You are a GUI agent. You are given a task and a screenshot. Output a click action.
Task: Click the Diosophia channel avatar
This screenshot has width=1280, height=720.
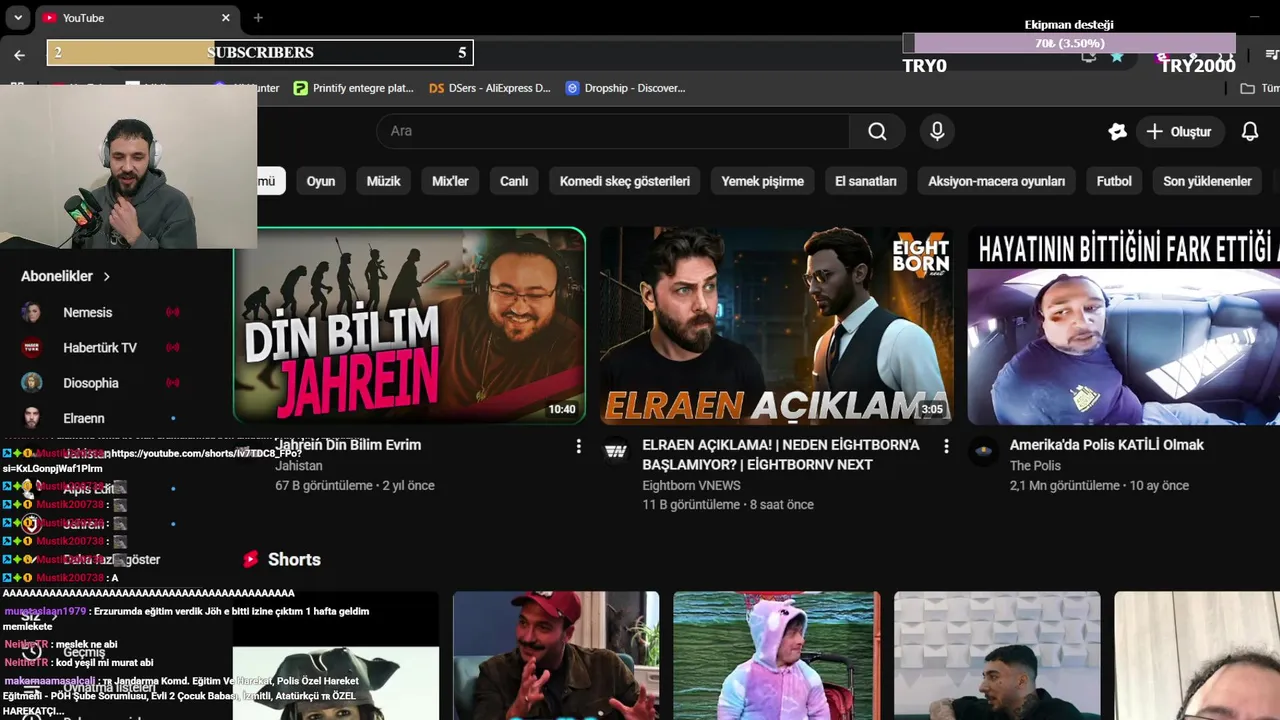[x=32, y=383]
